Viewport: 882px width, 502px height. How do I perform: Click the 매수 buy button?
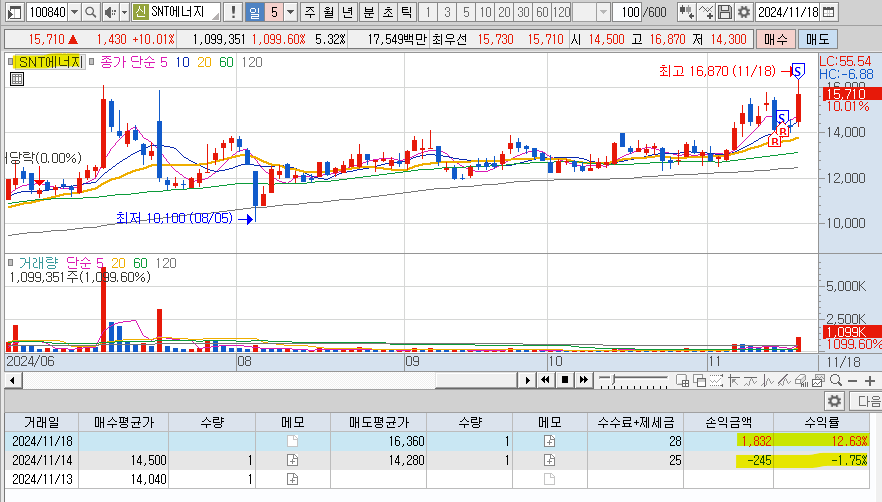tap(776, 39)
